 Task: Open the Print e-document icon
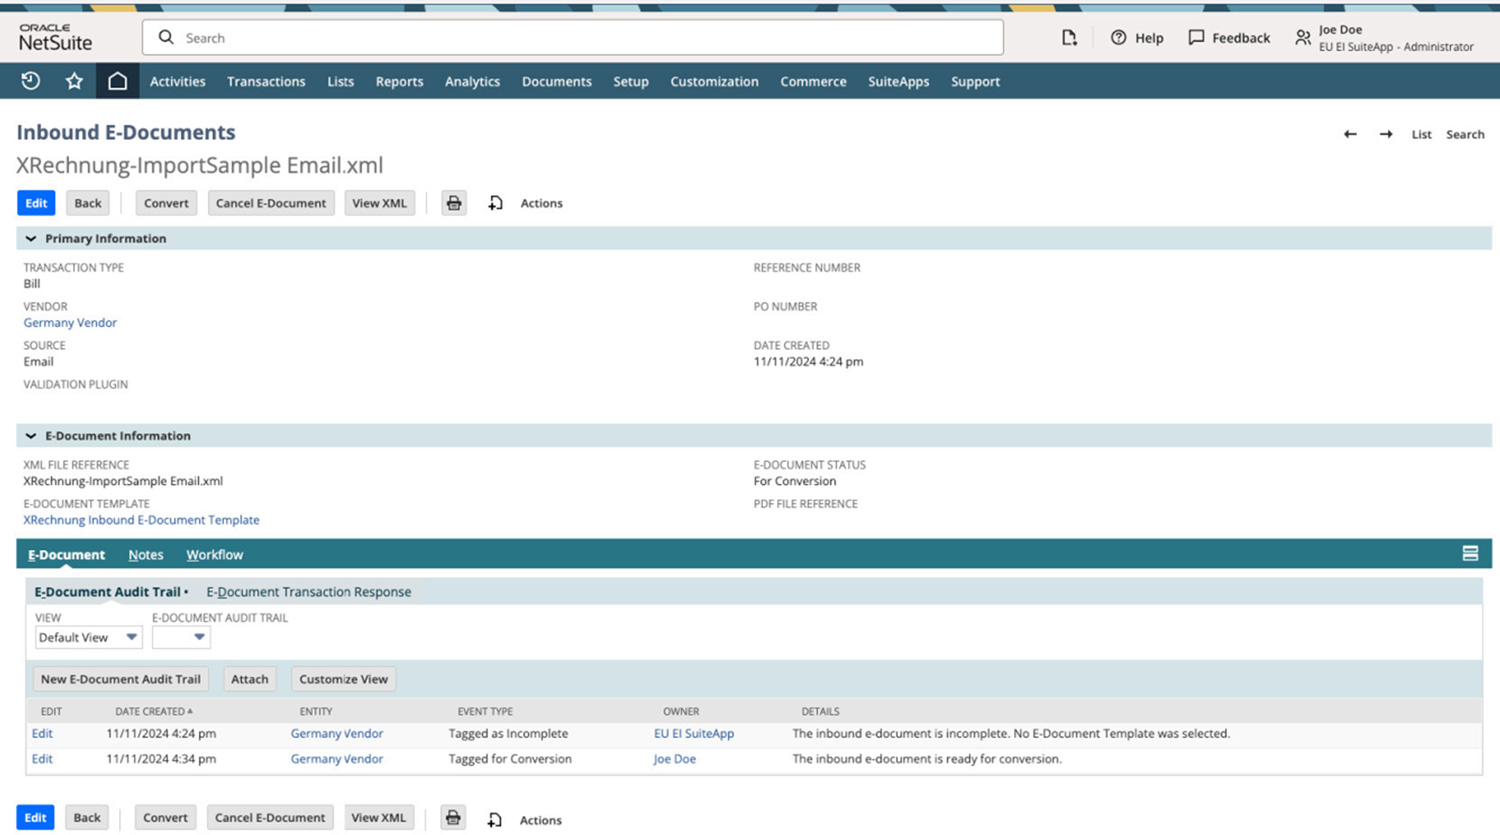click(x=454, y=202)
